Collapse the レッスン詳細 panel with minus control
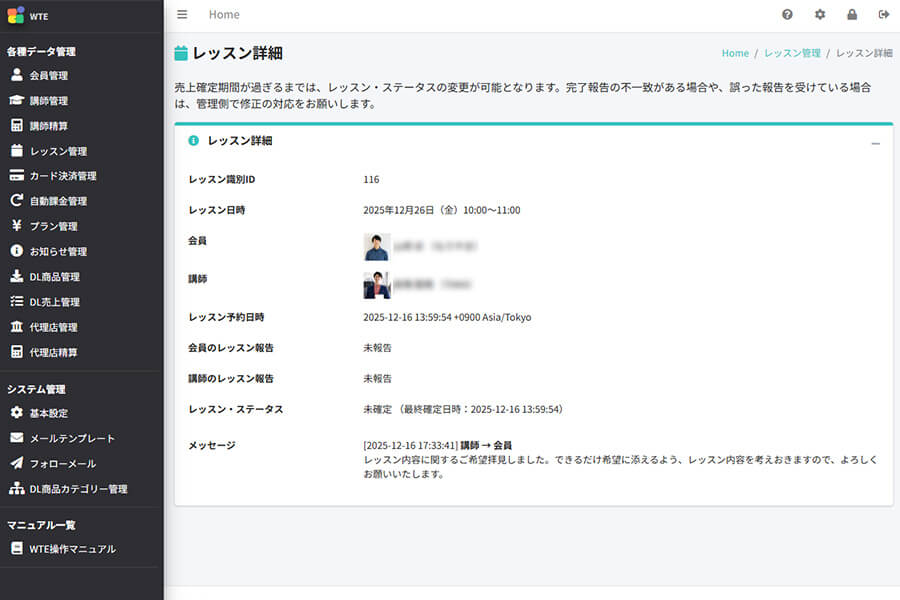 point(876,141)
